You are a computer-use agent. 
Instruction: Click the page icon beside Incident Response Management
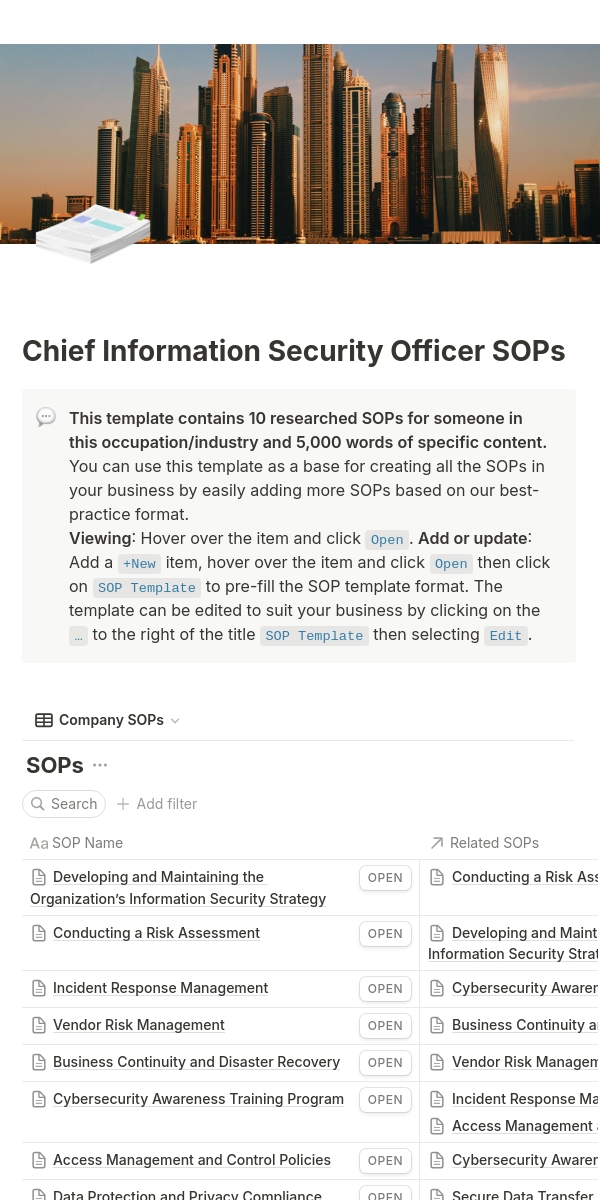point(39,988)
